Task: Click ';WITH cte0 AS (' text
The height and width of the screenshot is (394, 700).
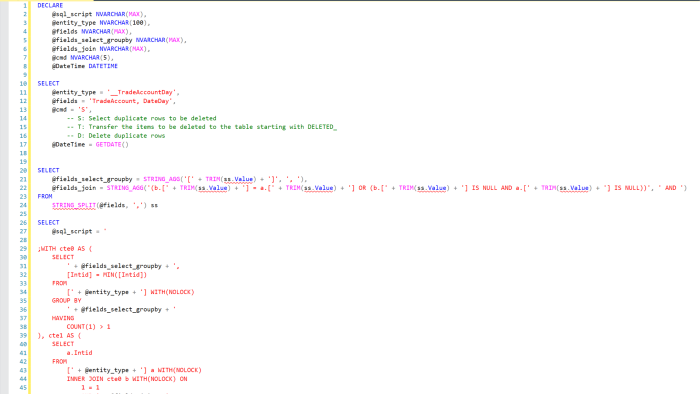Action: click(65, 249)
